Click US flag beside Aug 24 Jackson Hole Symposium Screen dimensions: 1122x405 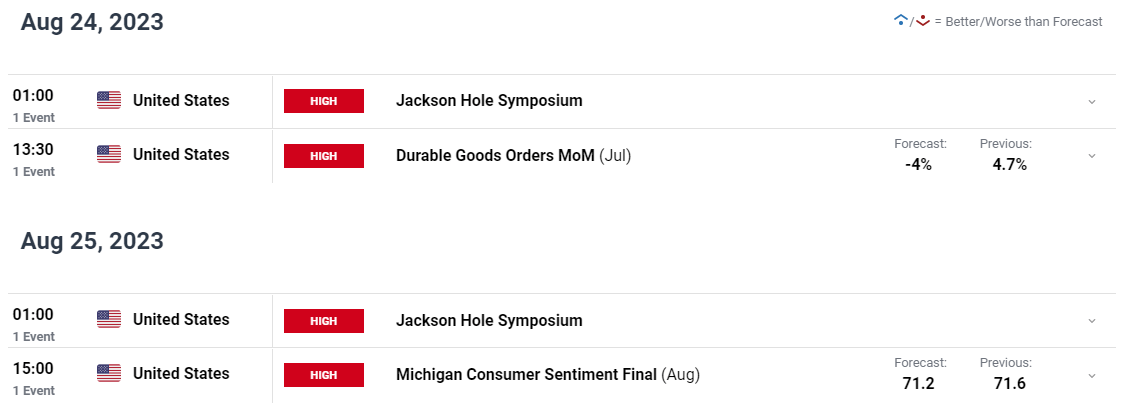[109, 101]
